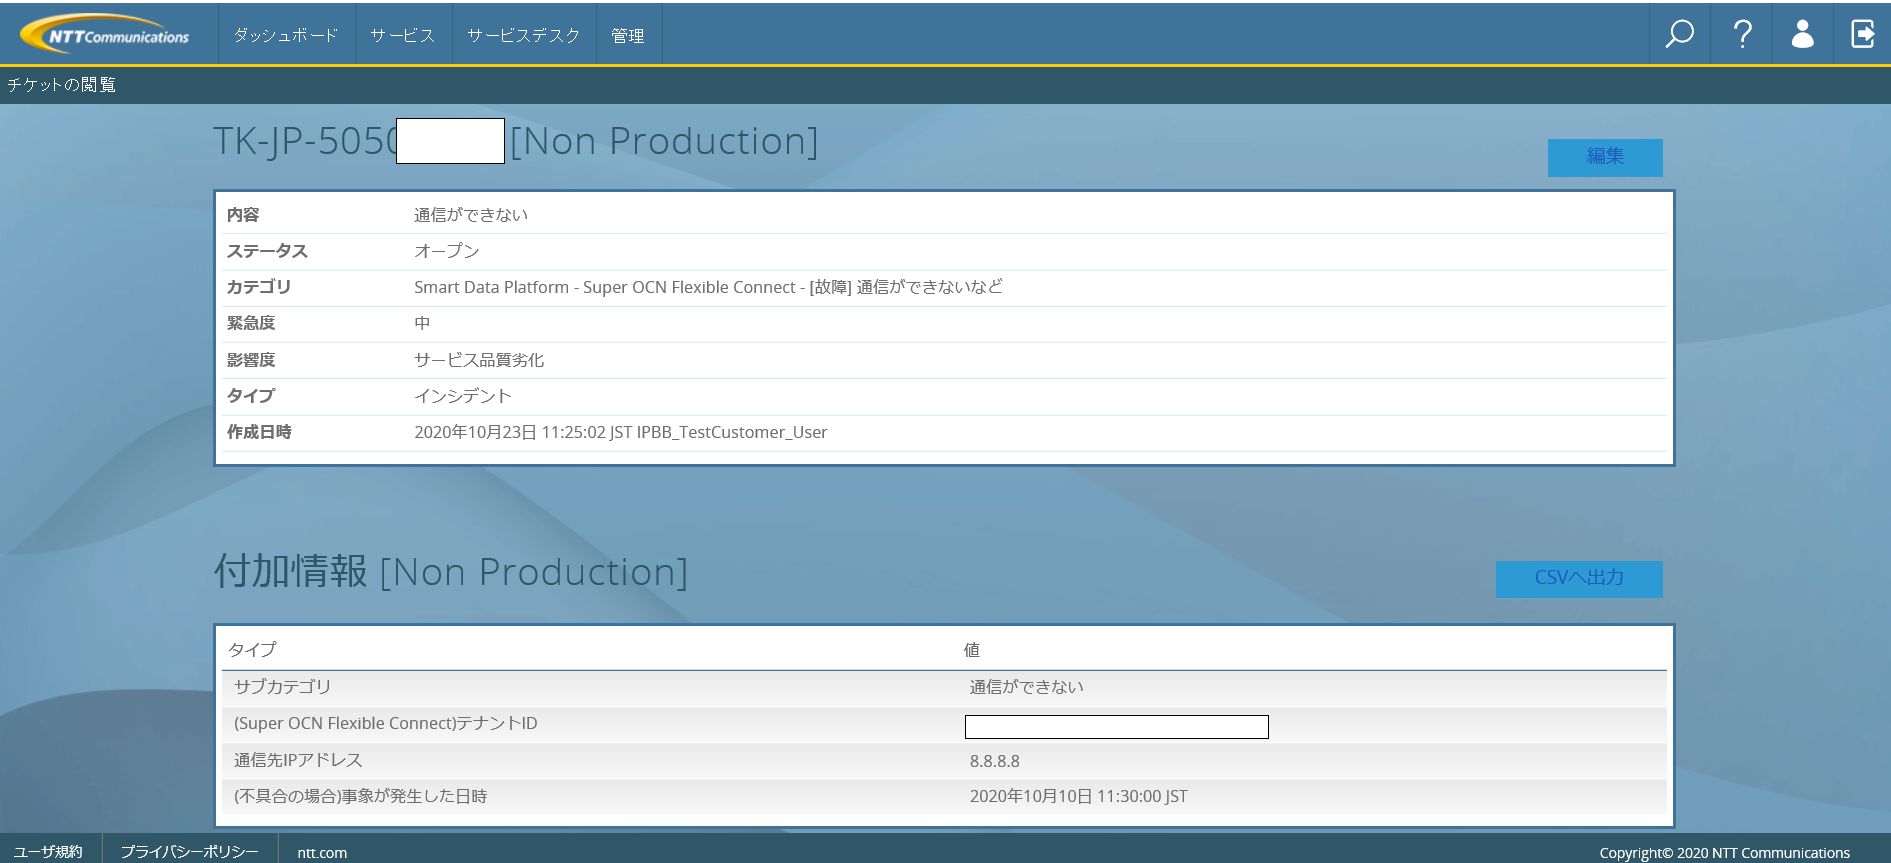Open the 管理 menu

coord(628,35)
